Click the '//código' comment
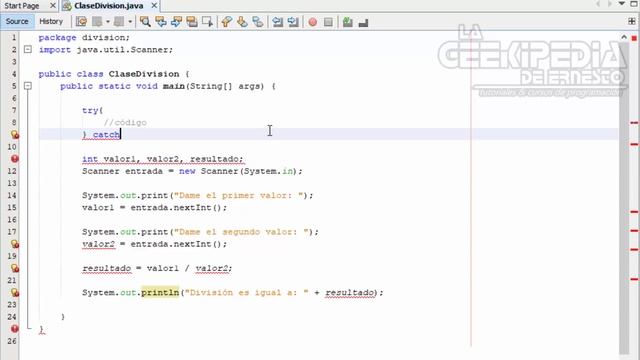The width and height of the screenshot is (640, 360). pyautogui.click(x=125, y=122)
